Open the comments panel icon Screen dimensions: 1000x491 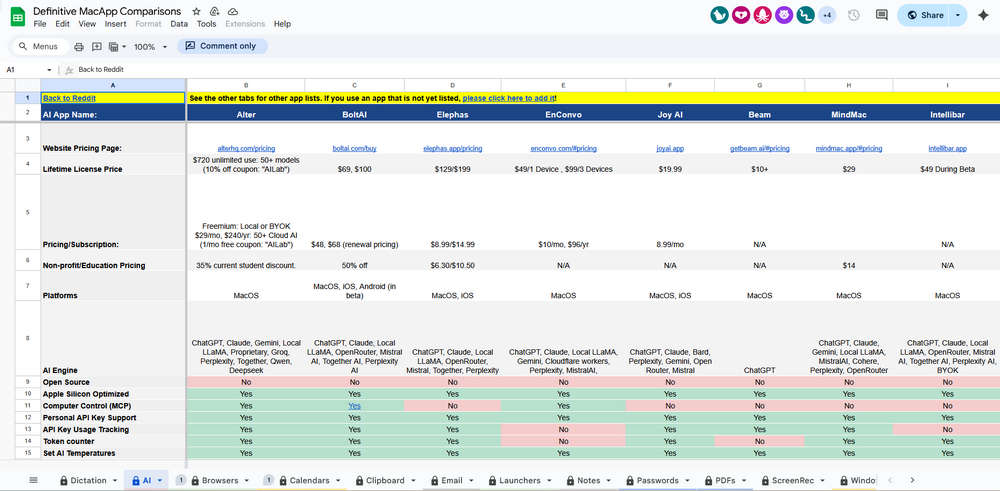pyautogui.click(x=881, y=15)
